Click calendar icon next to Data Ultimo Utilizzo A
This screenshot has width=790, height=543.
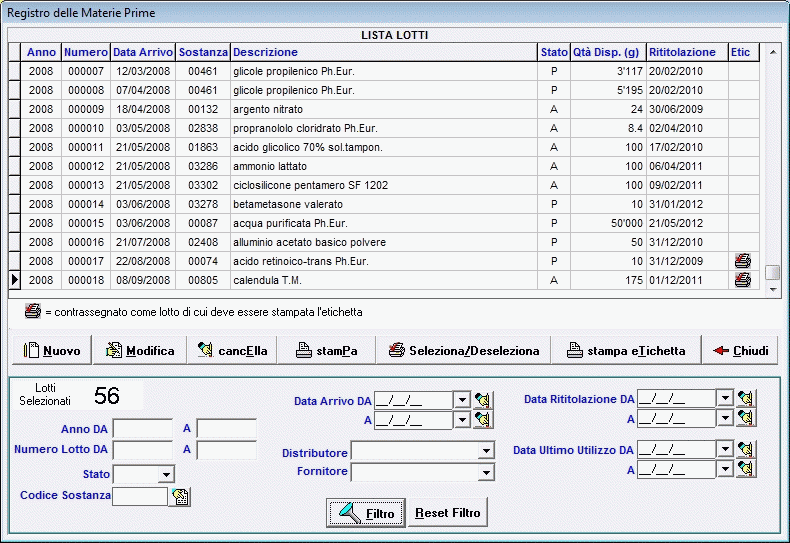(x=746, y=469)
